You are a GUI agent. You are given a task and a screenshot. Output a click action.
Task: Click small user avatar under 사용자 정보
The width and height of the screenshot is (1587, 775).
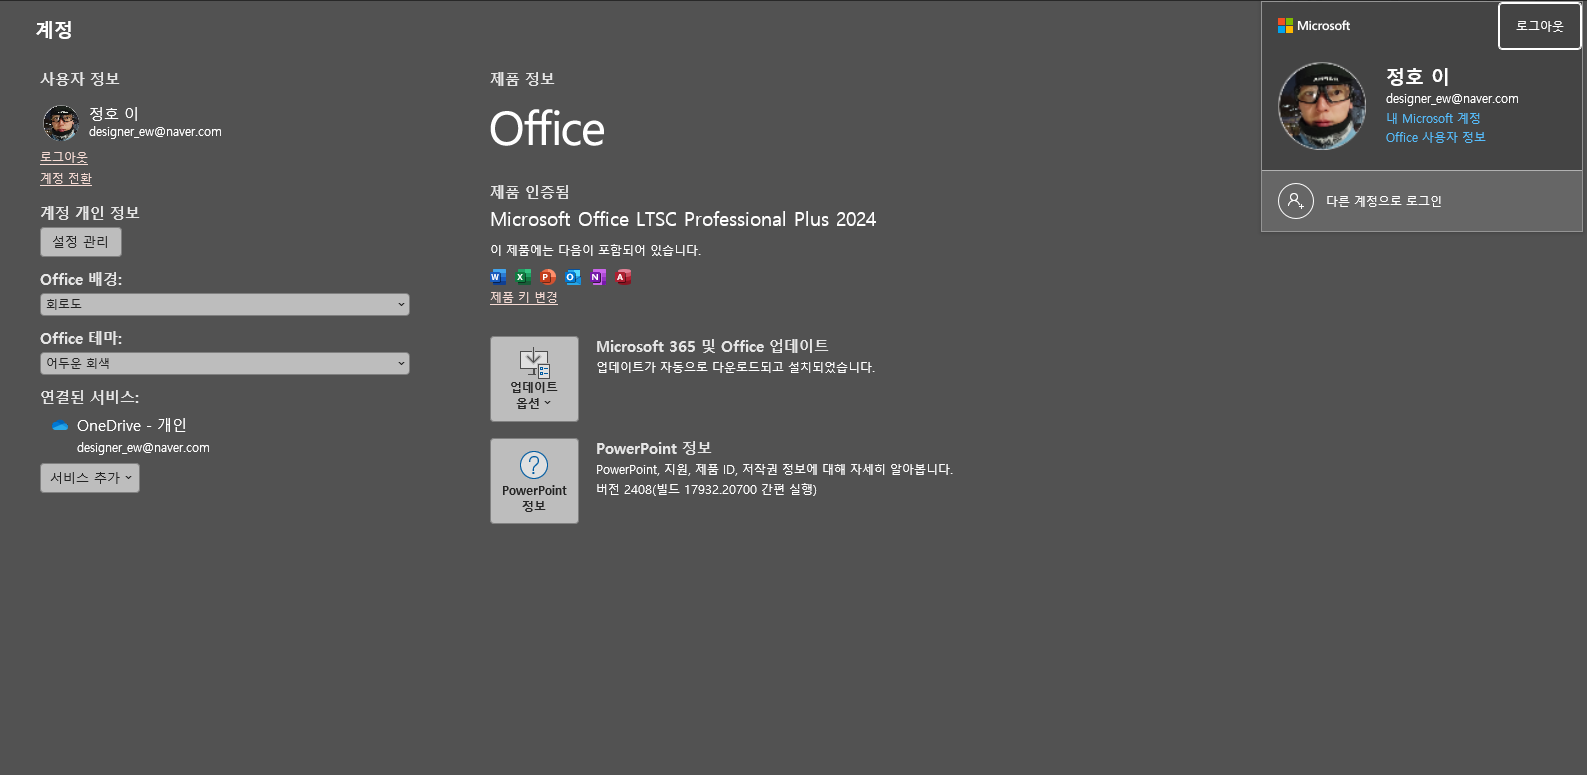[x=61, y=123]
